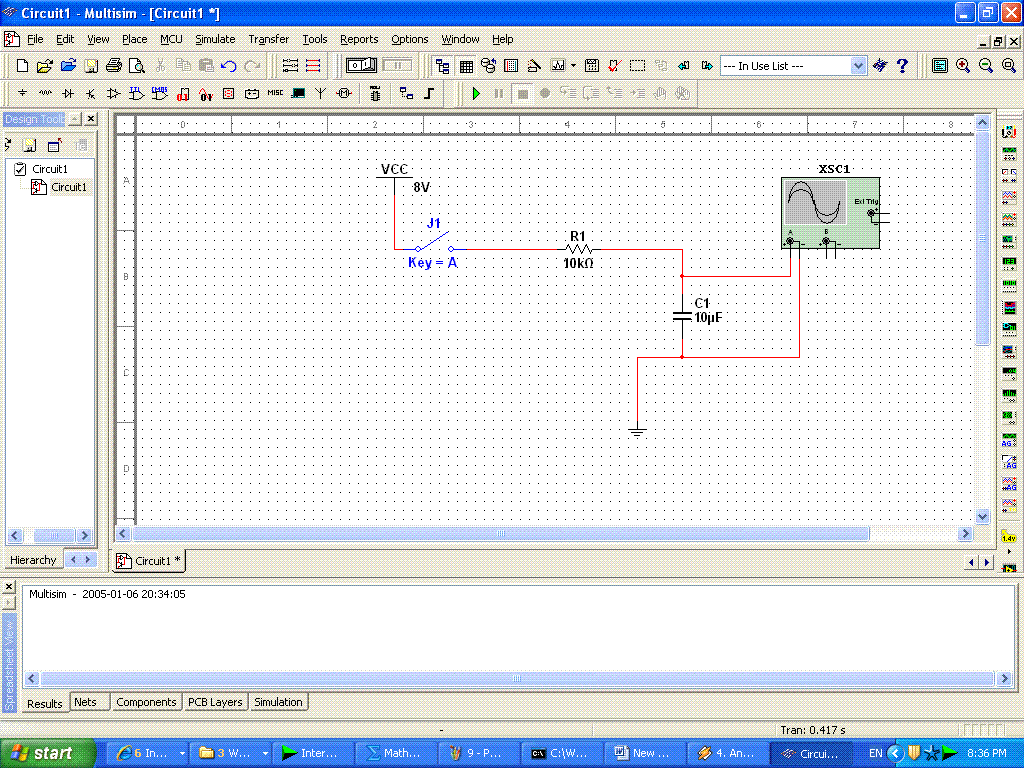Expand the analyses list dropdown arrow
This screenshot has height=768, width=1024.
(573, 65)
